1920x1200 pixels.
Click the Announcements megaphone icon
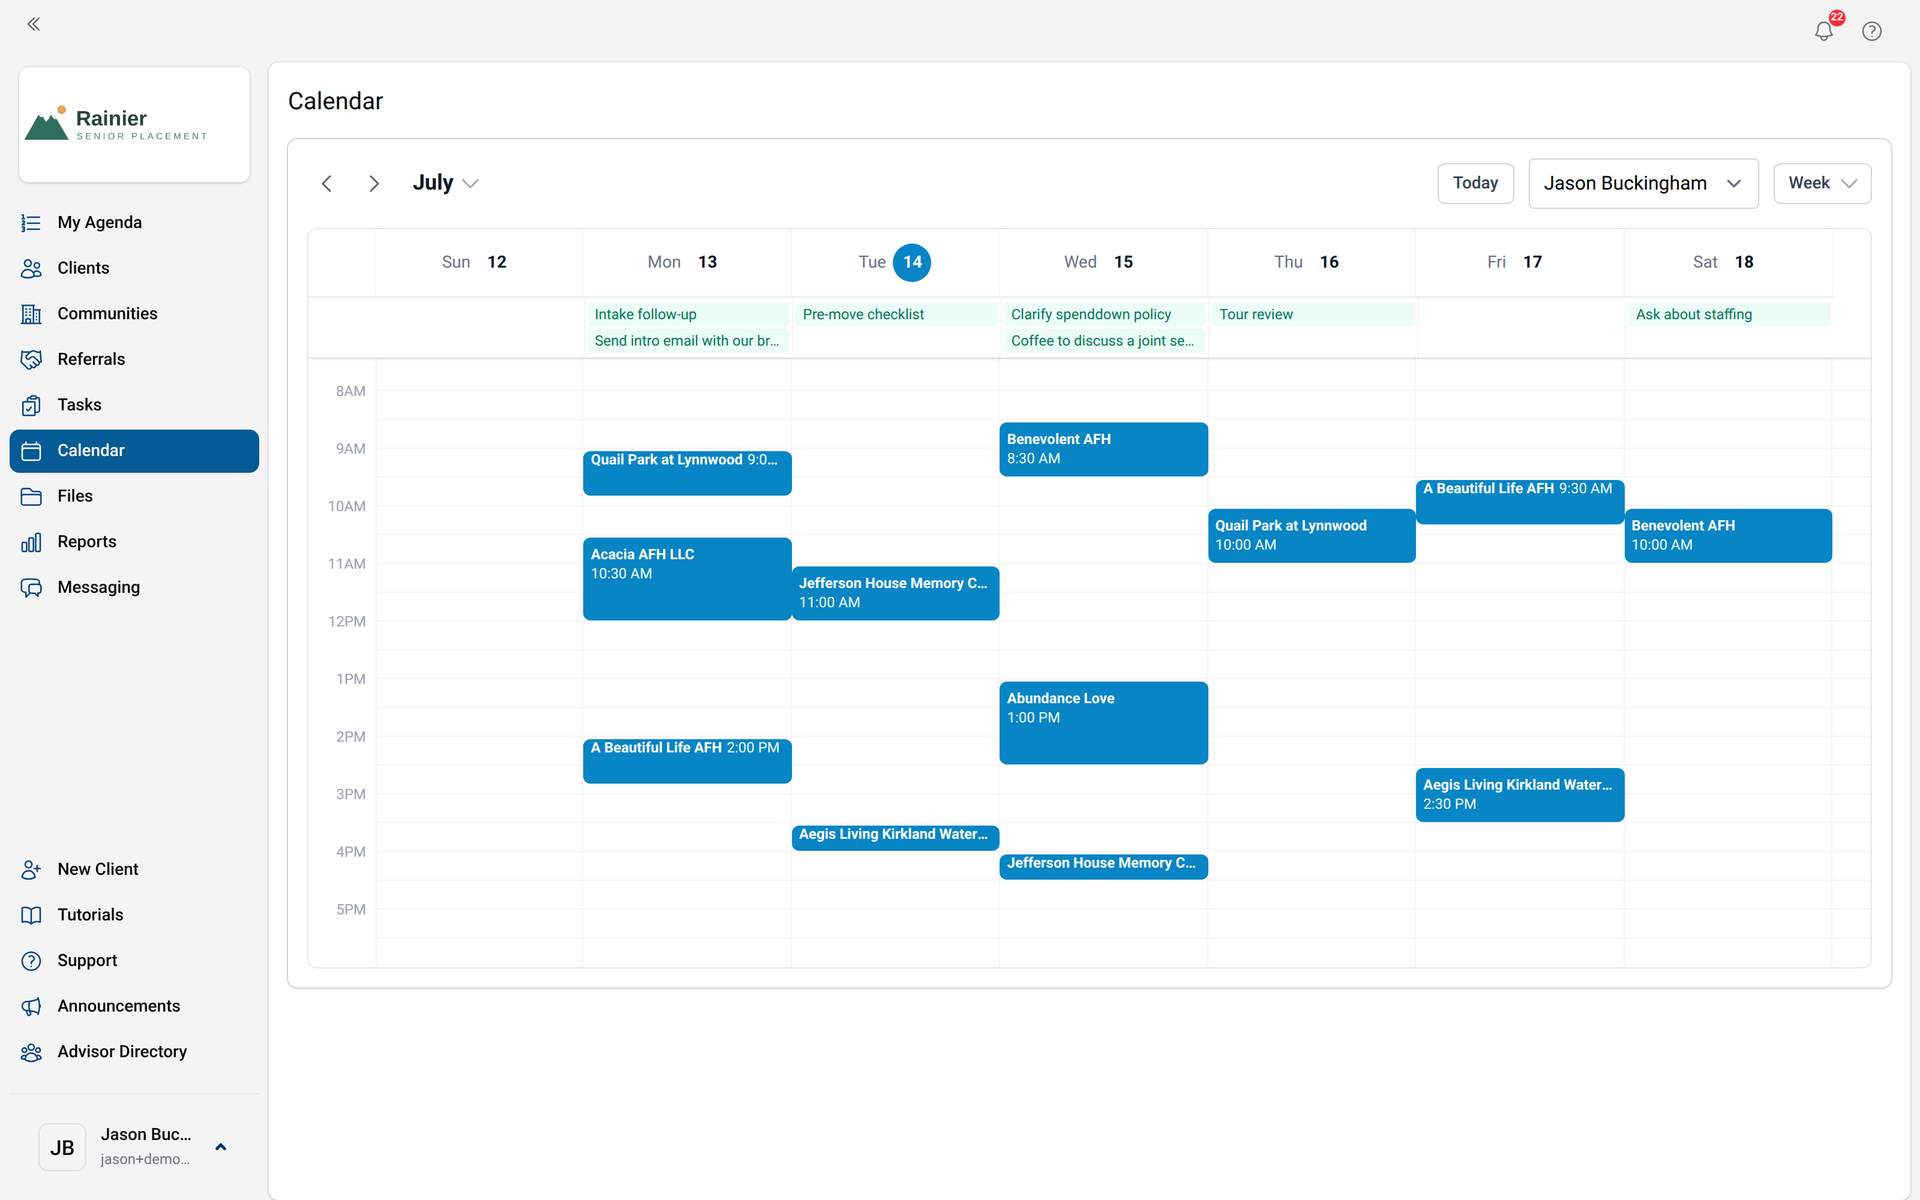pos(31,1007)
